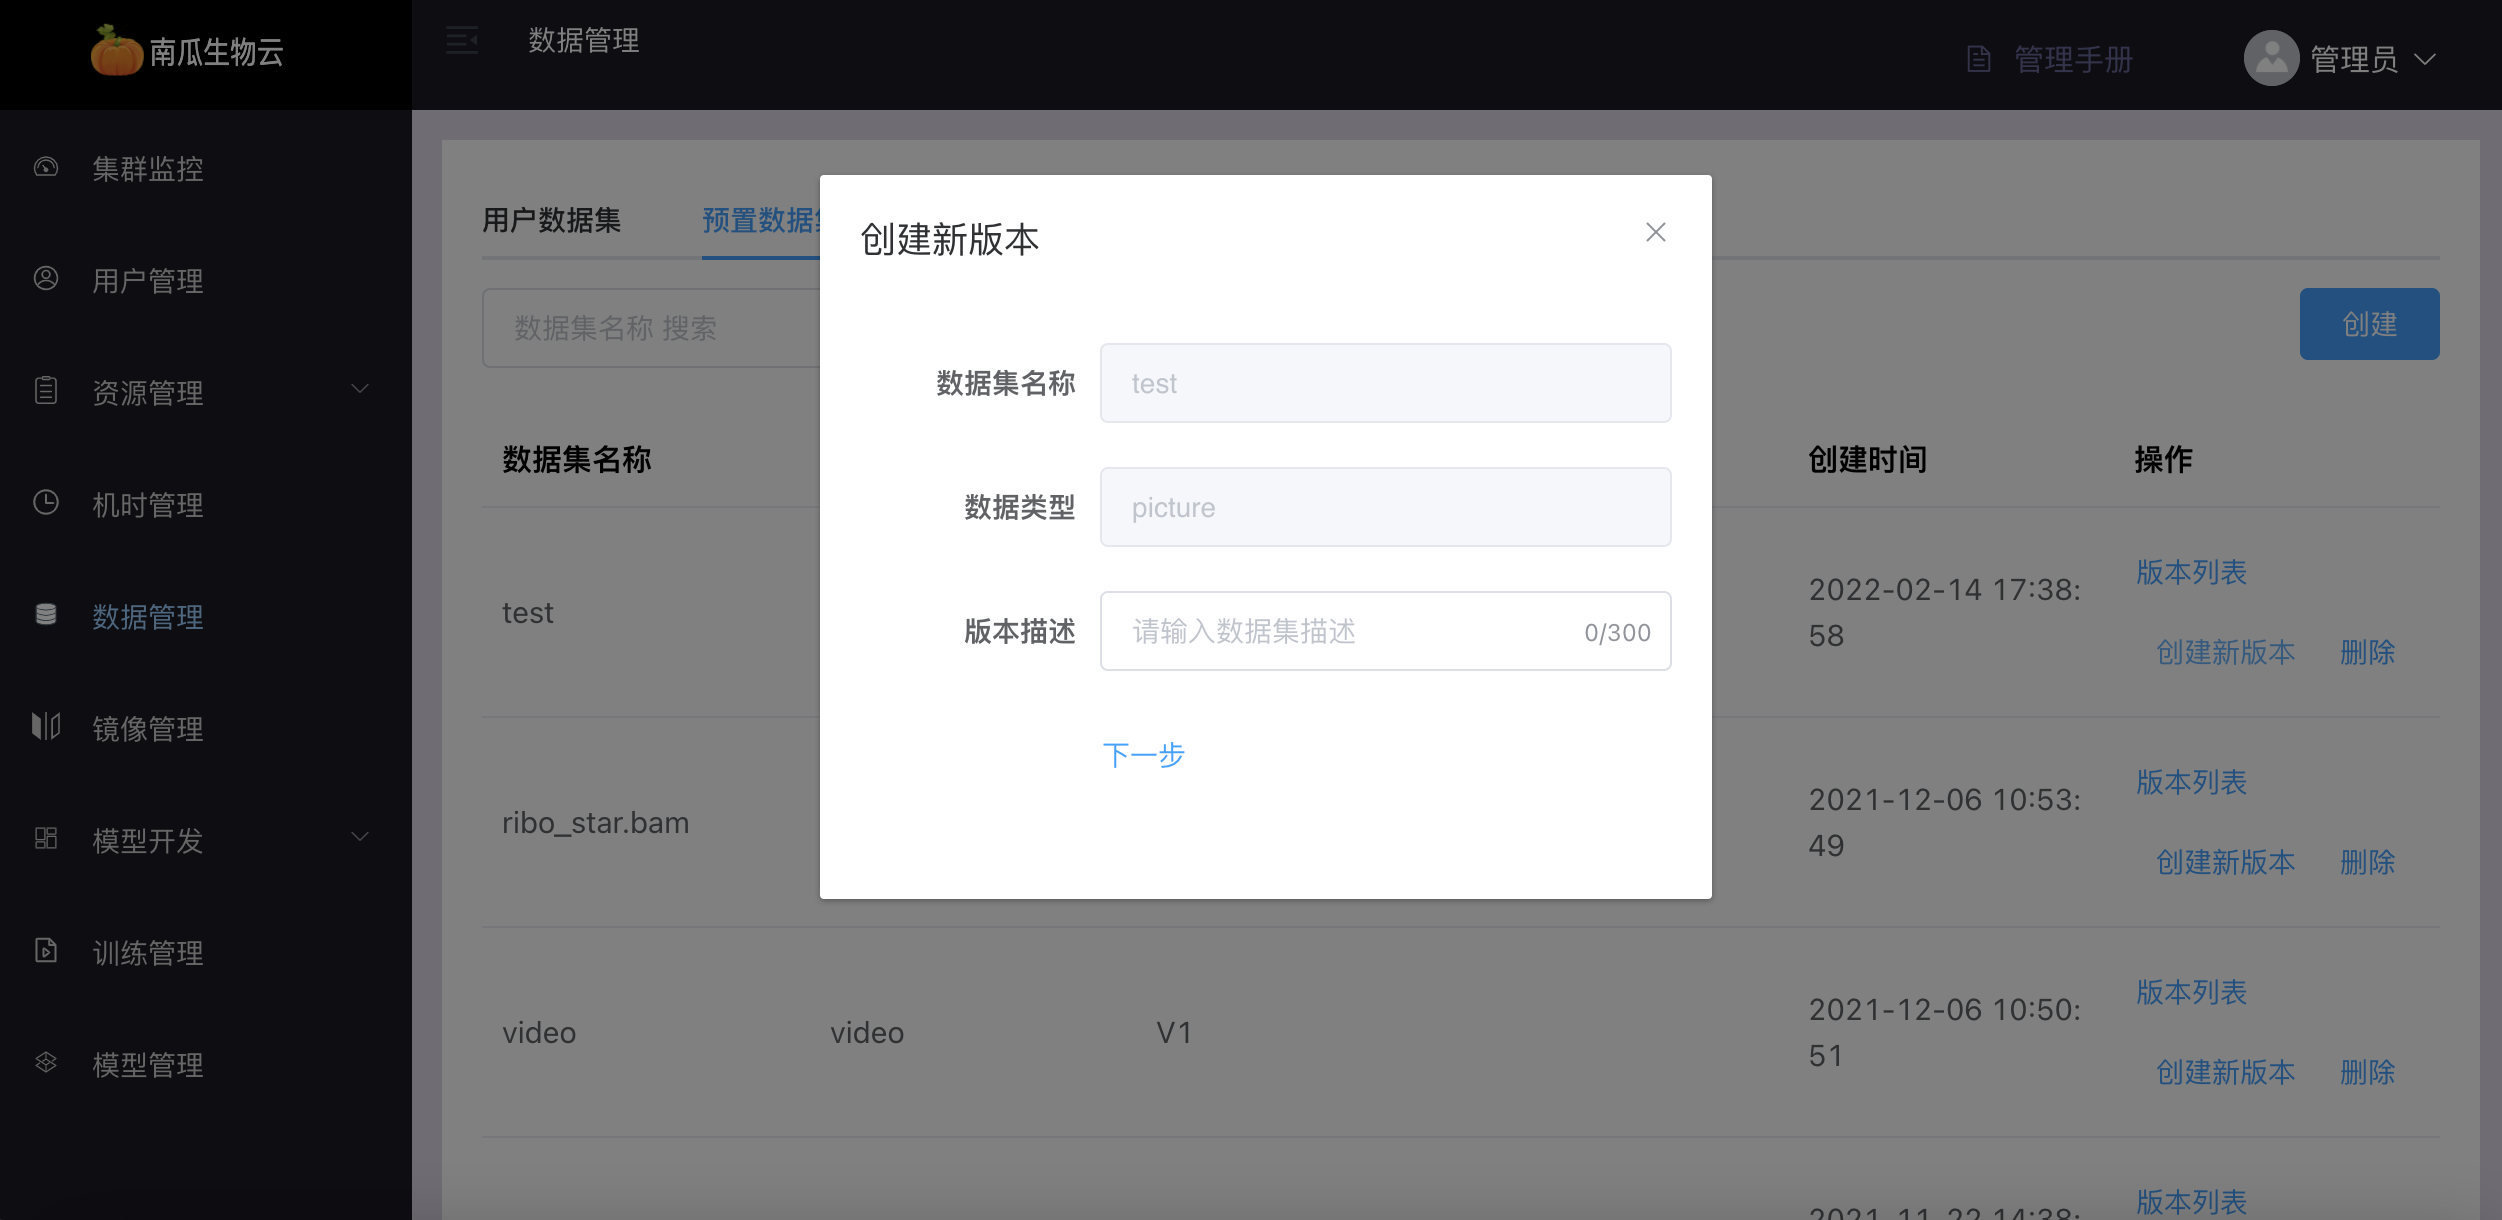The width and height of the screenshot is (2502, 1220).
Task: Open 版本列表 for the video dataset
Action: (x=2191, y=992)
